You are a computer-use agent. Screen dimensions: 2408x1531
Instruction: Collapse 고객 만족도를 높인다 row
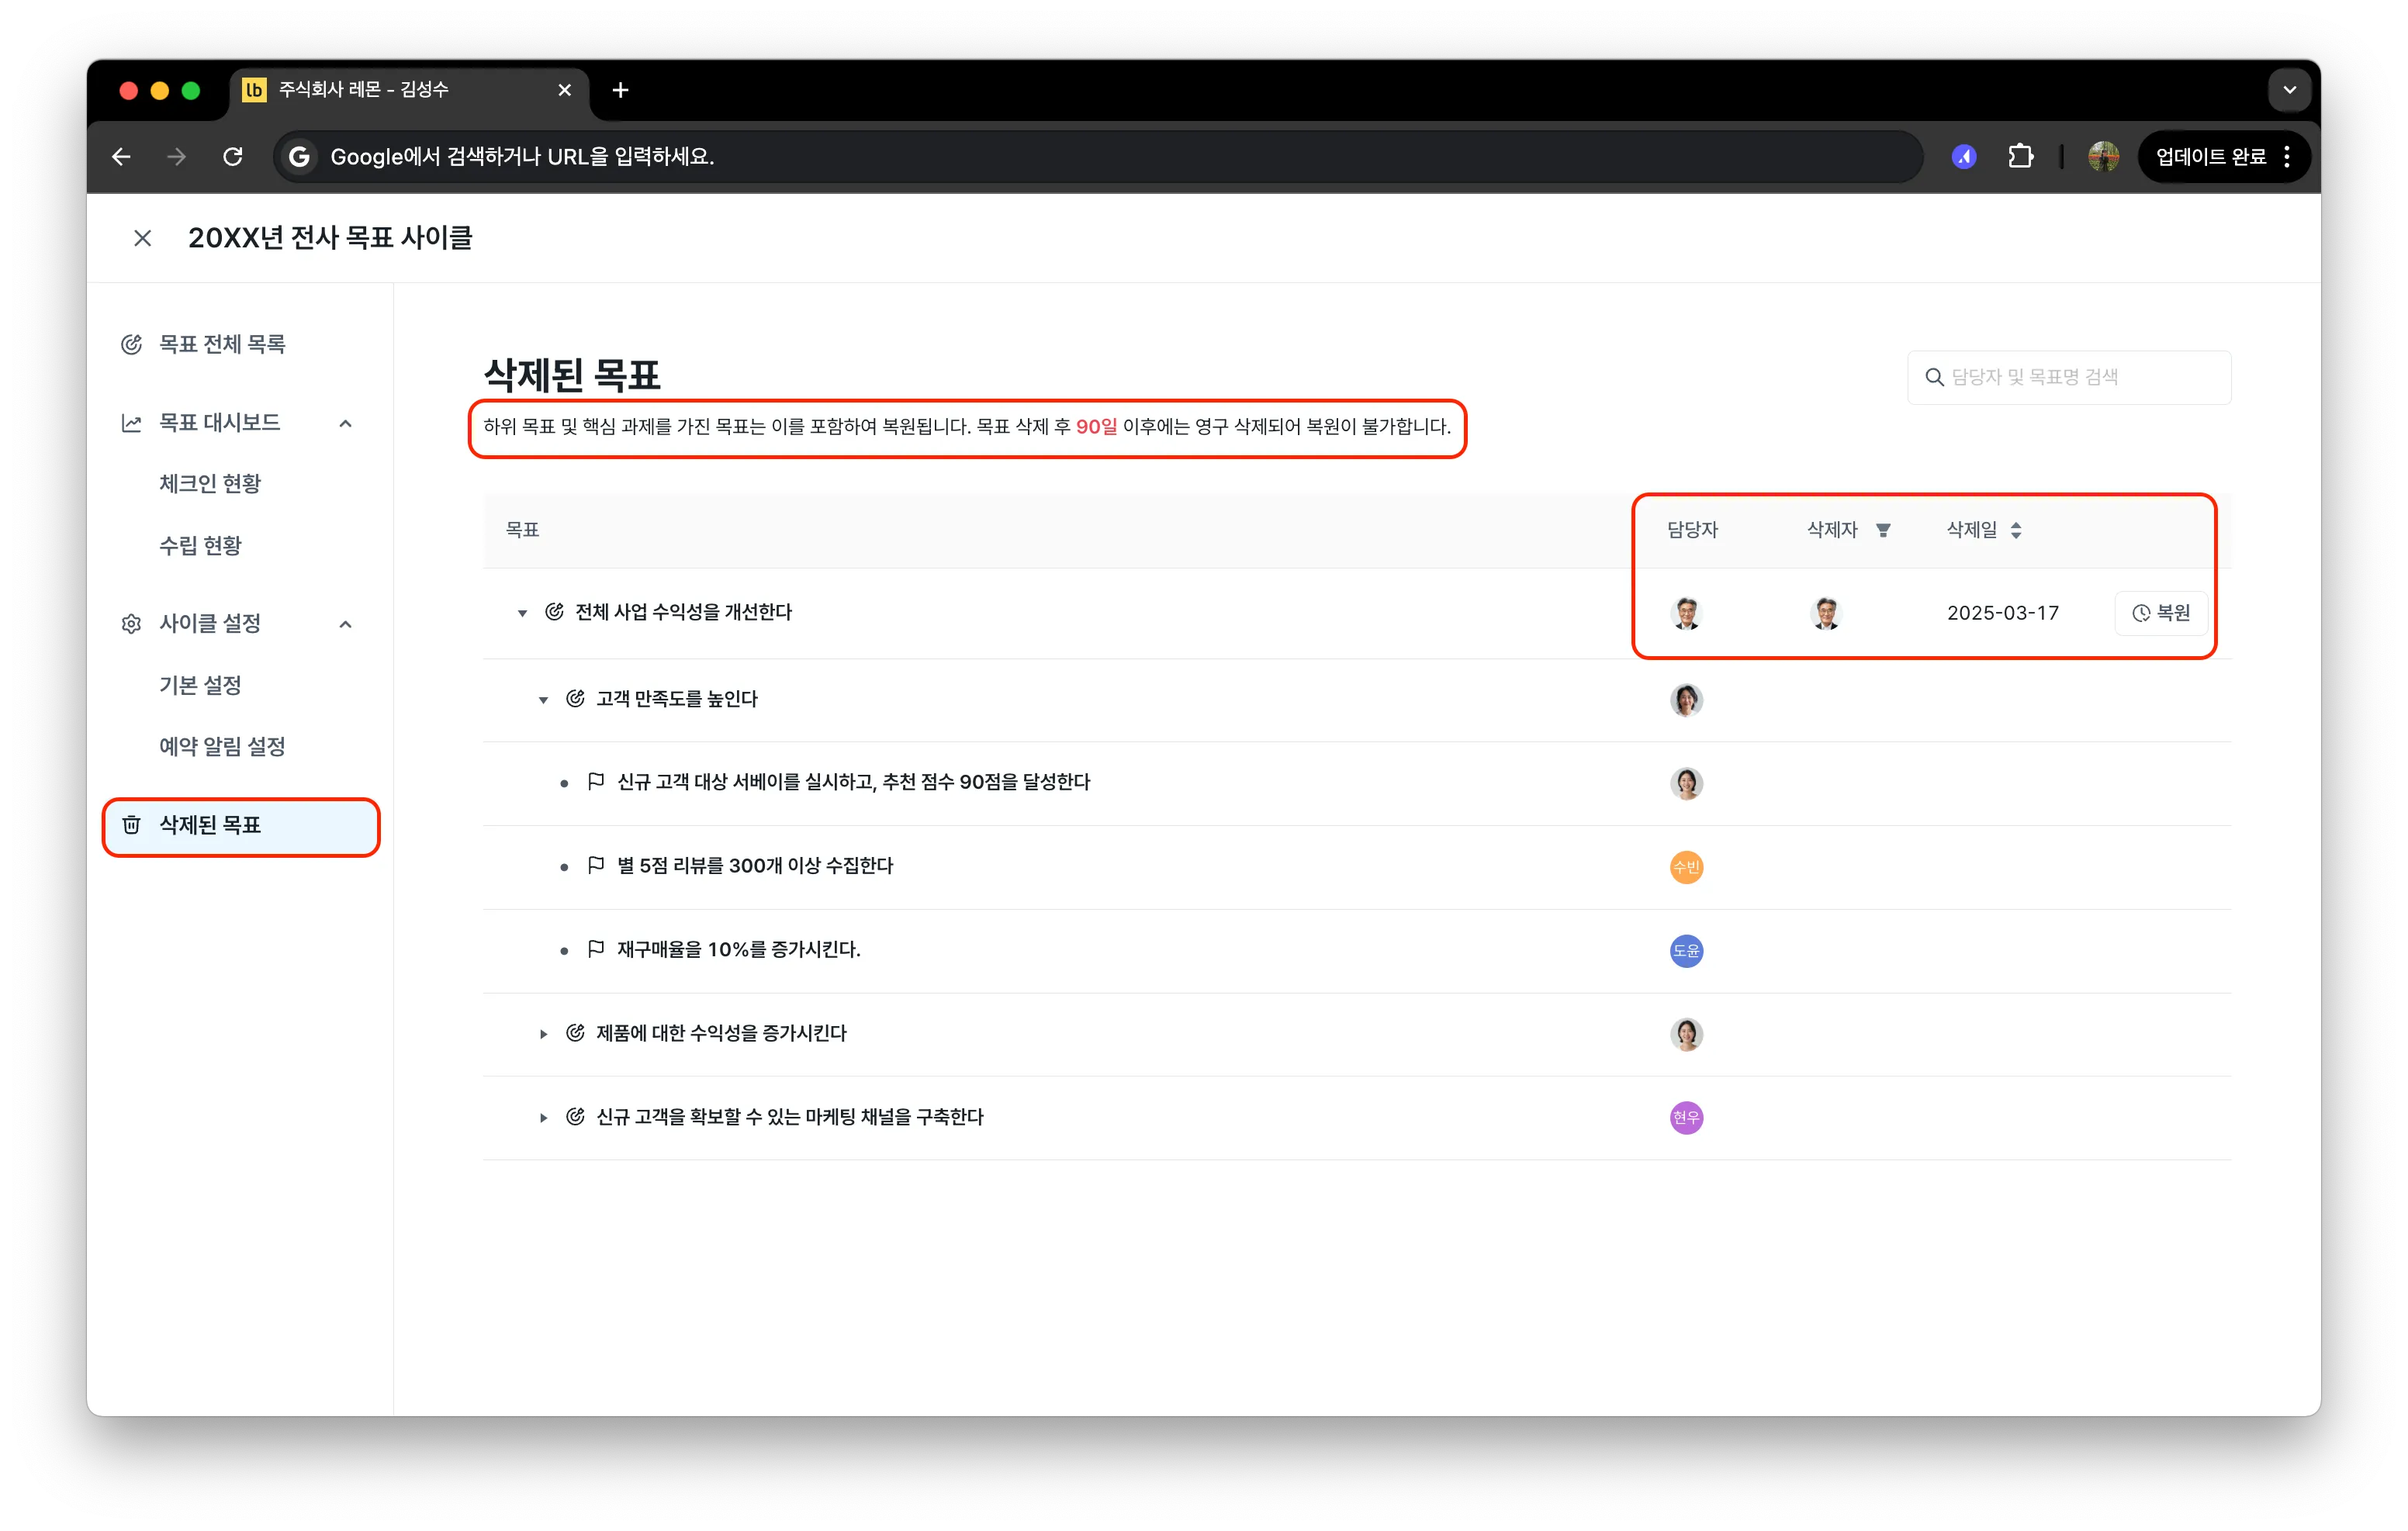543,700
